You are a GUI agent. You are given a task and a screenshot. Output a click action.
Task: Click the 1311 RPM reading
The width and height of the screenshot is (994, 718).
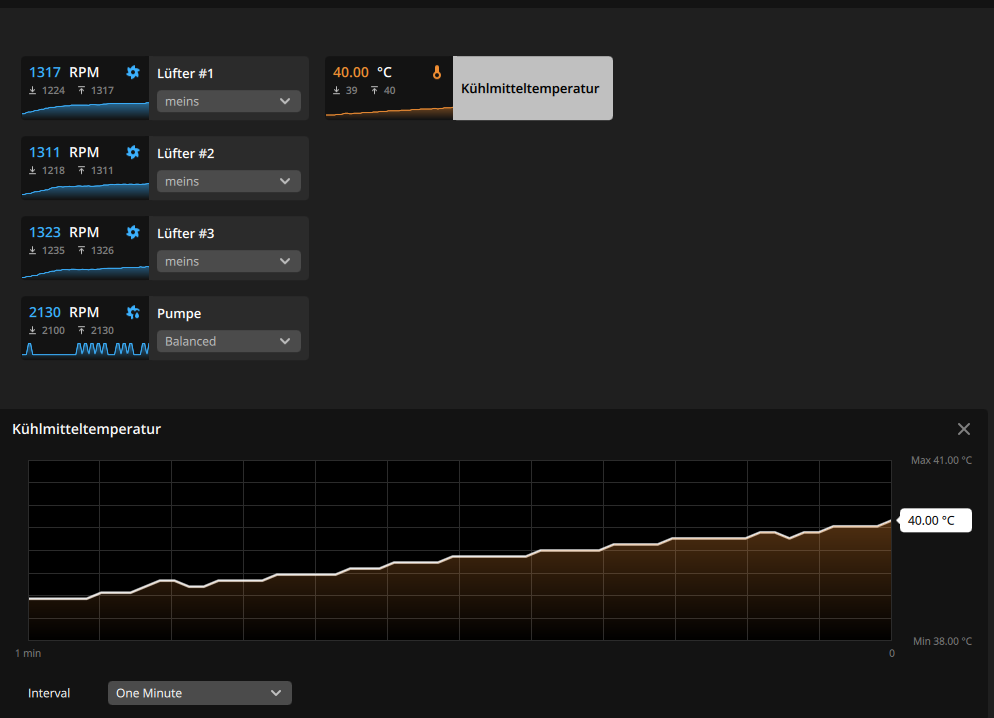(64, 152)
